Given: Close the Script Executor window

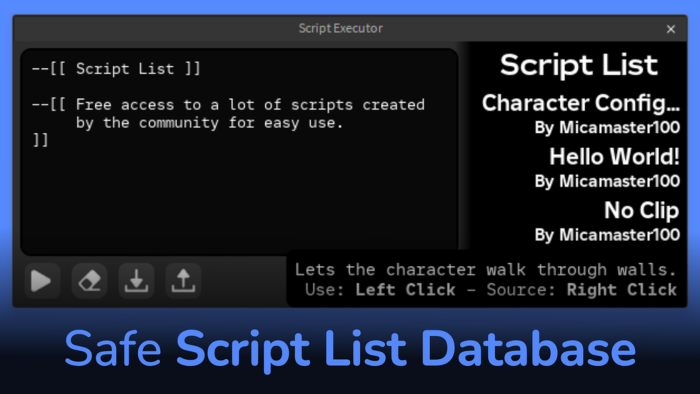Looking at the screenshot, I should tap(671, 29).
